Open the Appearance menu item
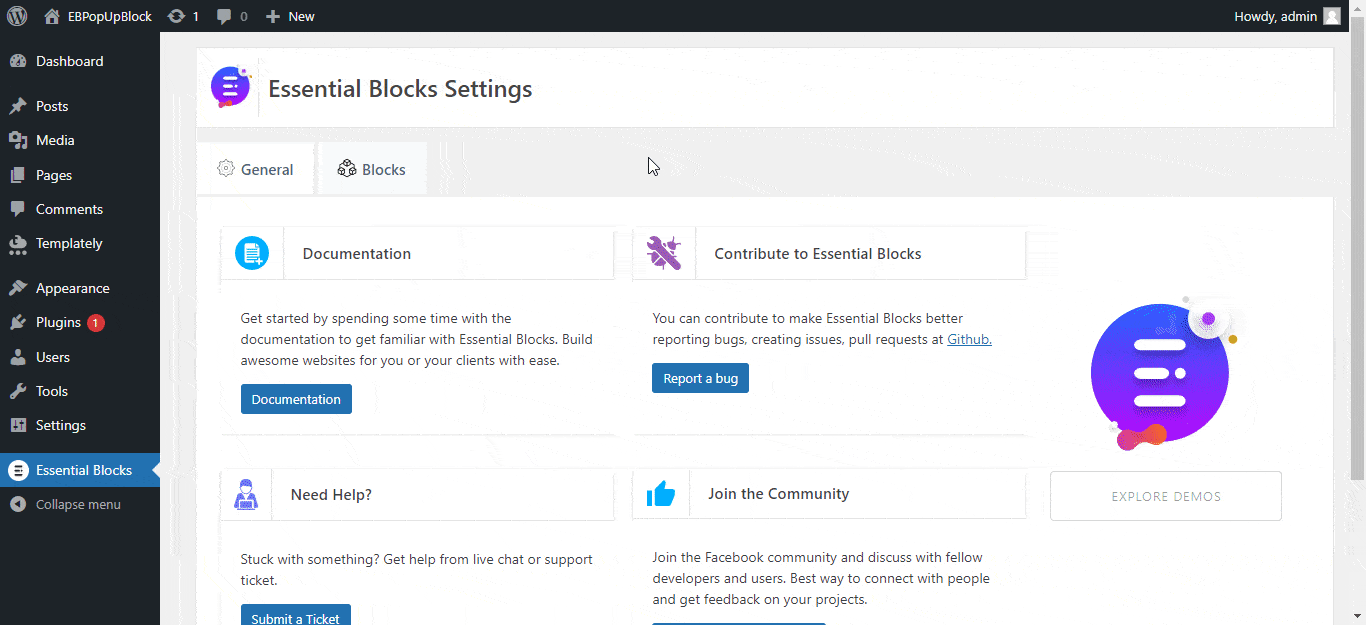 pyautogui.click(x=80, y=288)
